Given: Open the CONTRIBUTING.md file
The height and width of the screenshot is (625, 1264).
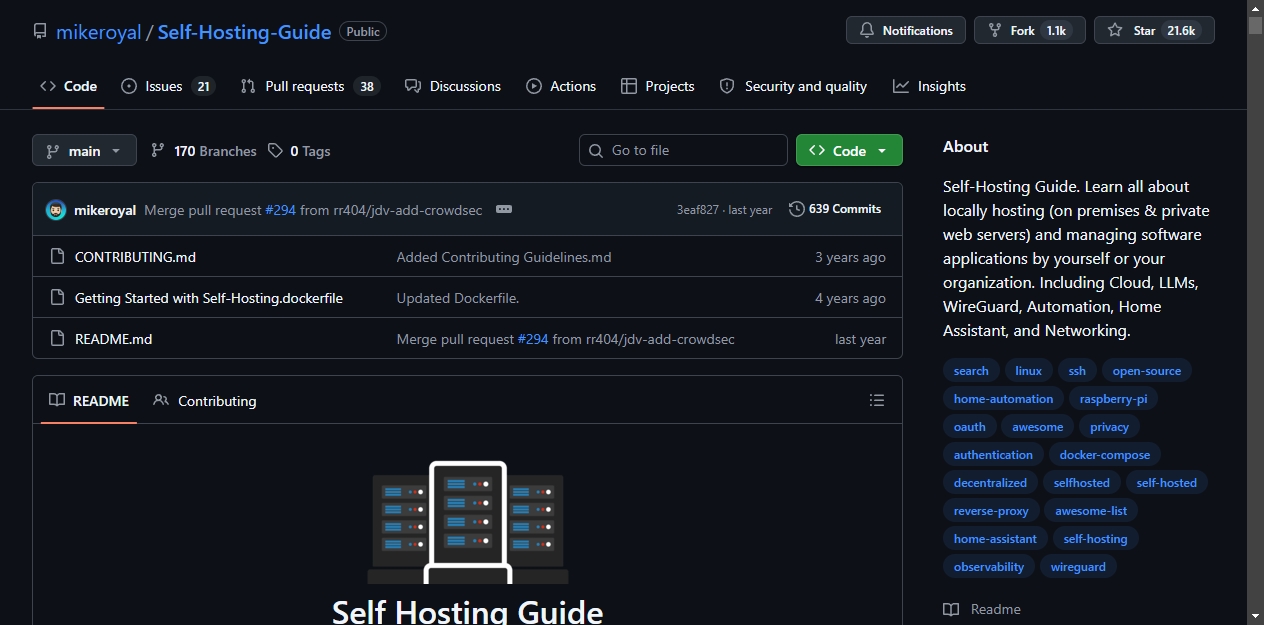Looking at the screenshot, I should (135, 257).
